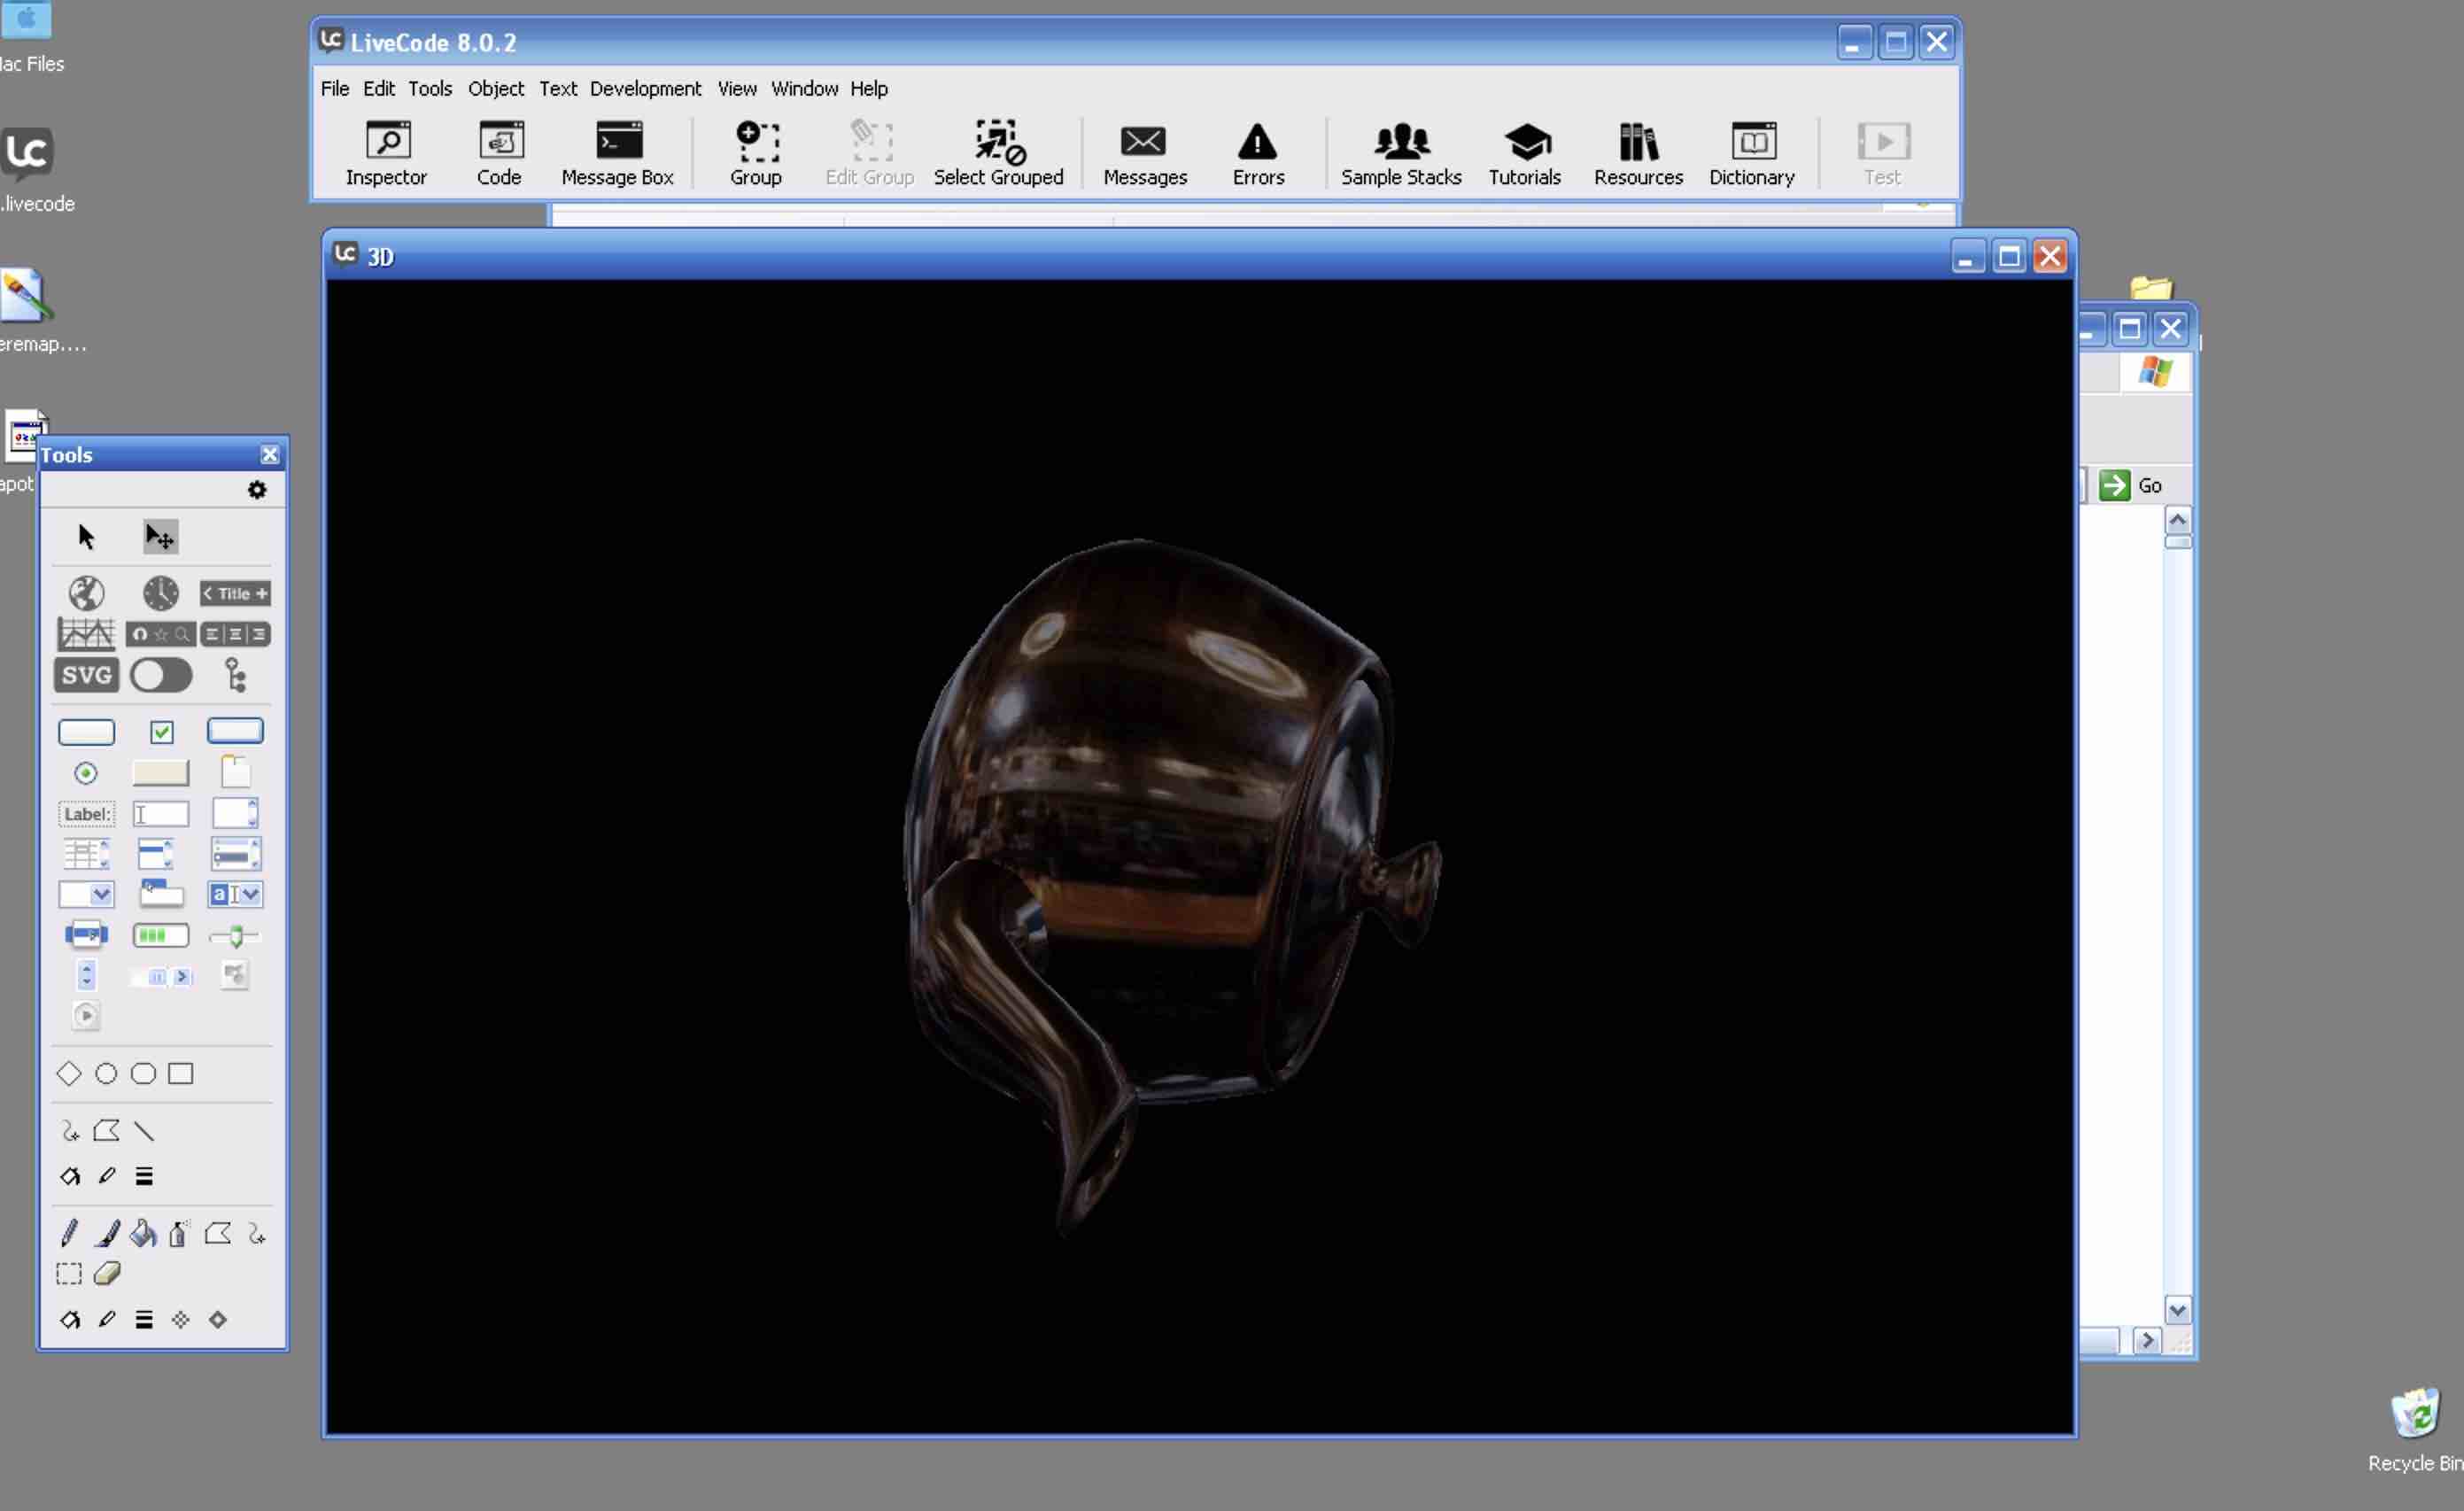
Task: Open the Inspector from the toolbar
Action: [386, 153]
